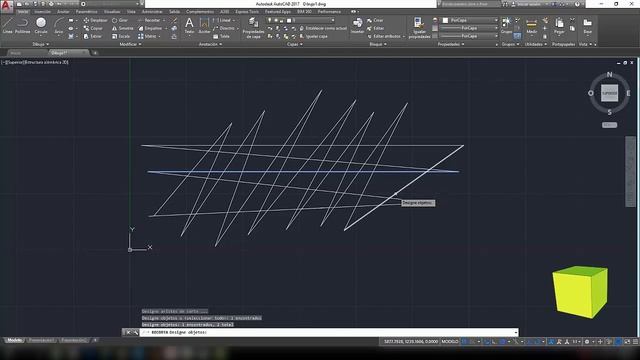Click the Copiar tool
Viewport: 640px width, 360px height.
[93, 28]
